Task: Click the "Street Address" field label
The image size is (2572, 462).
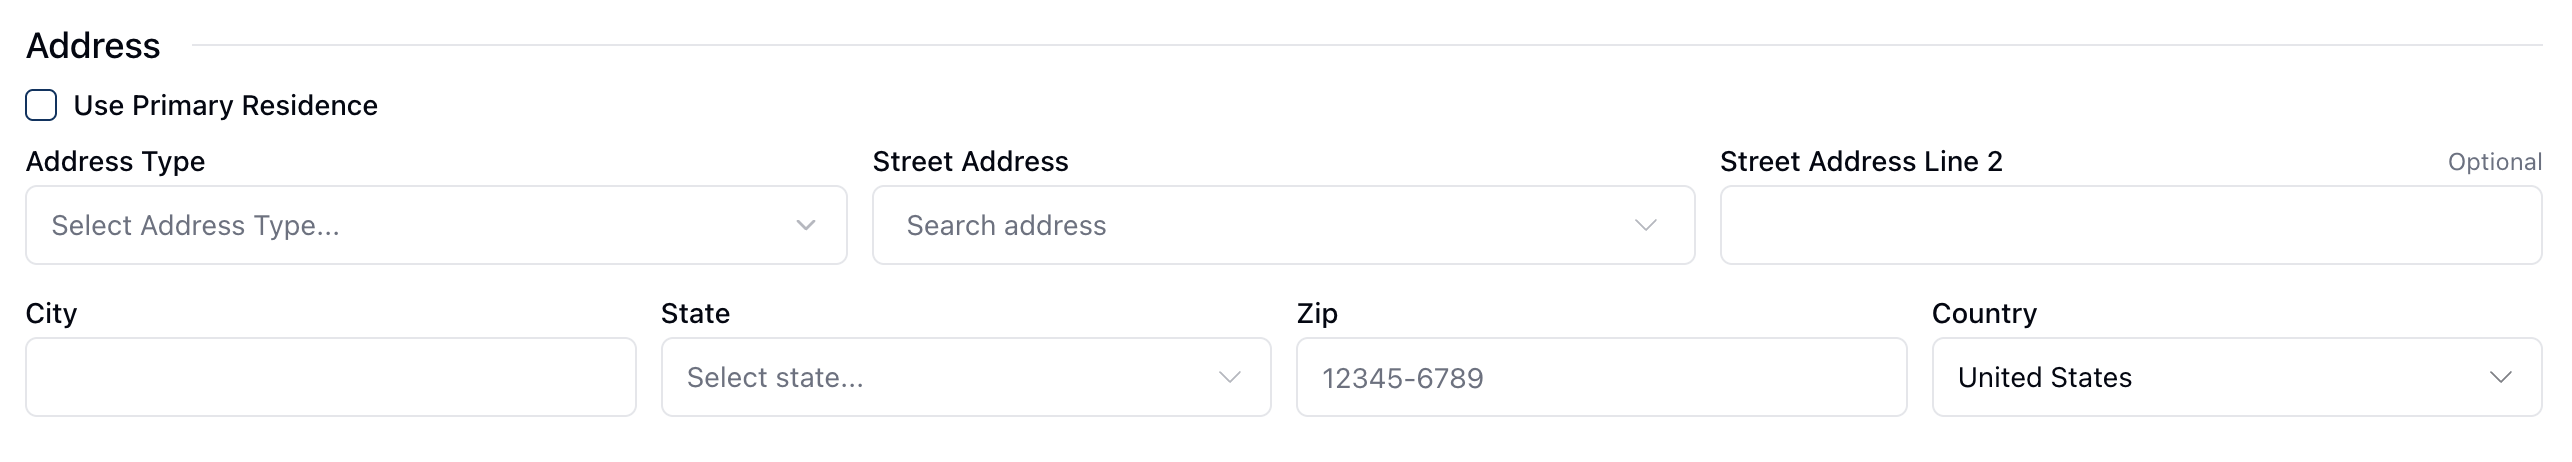Action: point(970,161)
